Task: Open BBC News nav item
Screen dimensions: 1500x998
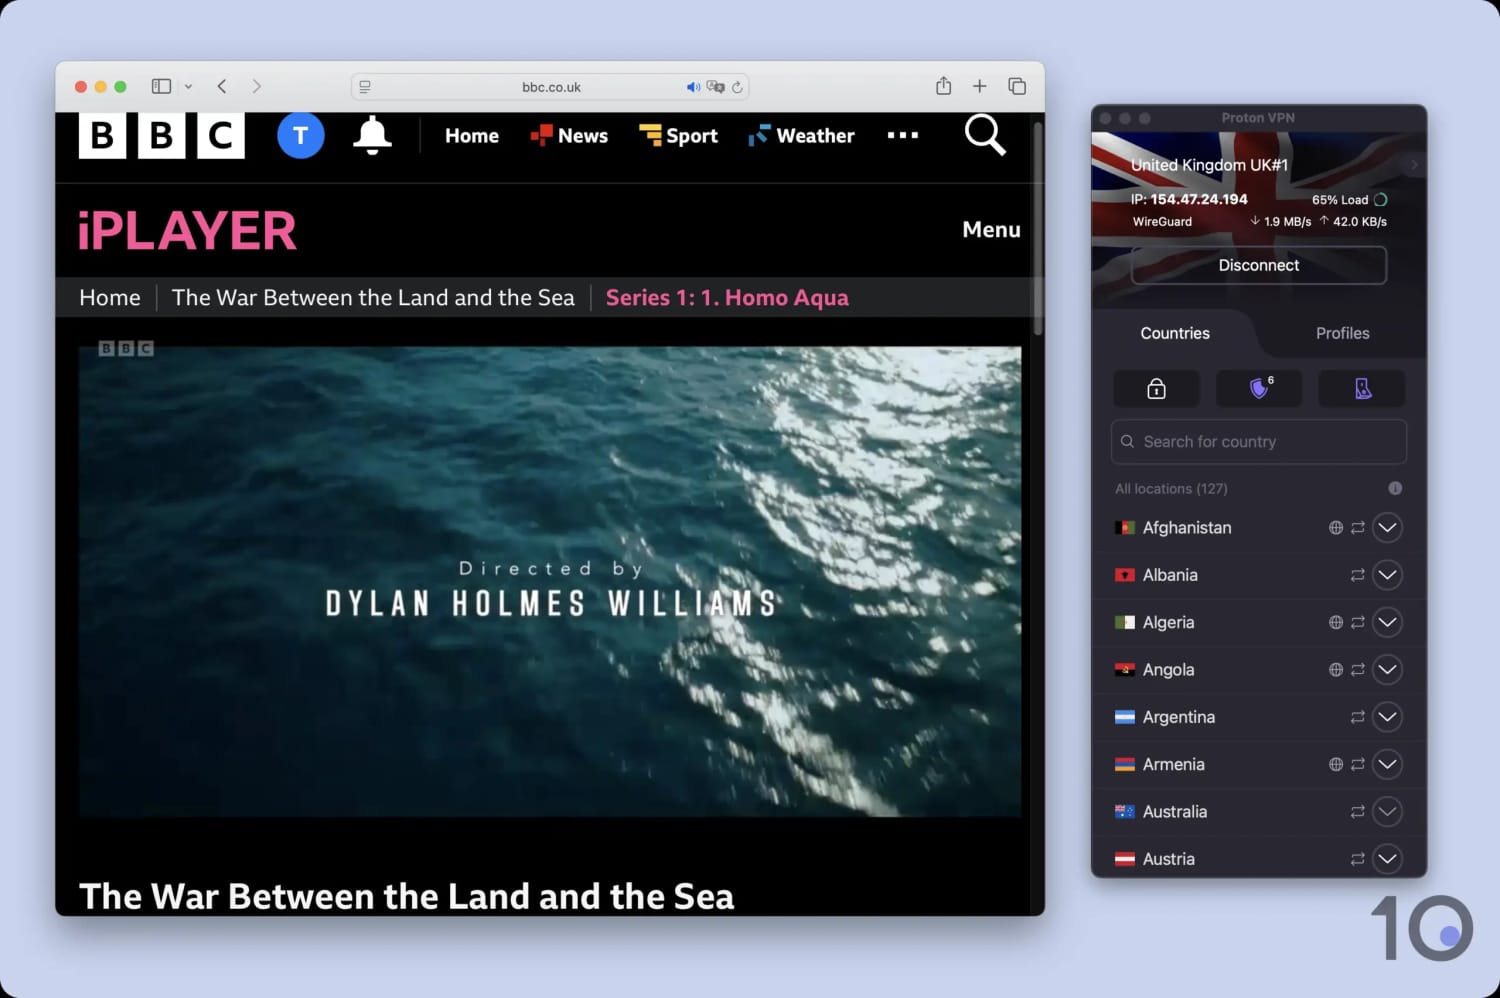Action: click(569, 136)
